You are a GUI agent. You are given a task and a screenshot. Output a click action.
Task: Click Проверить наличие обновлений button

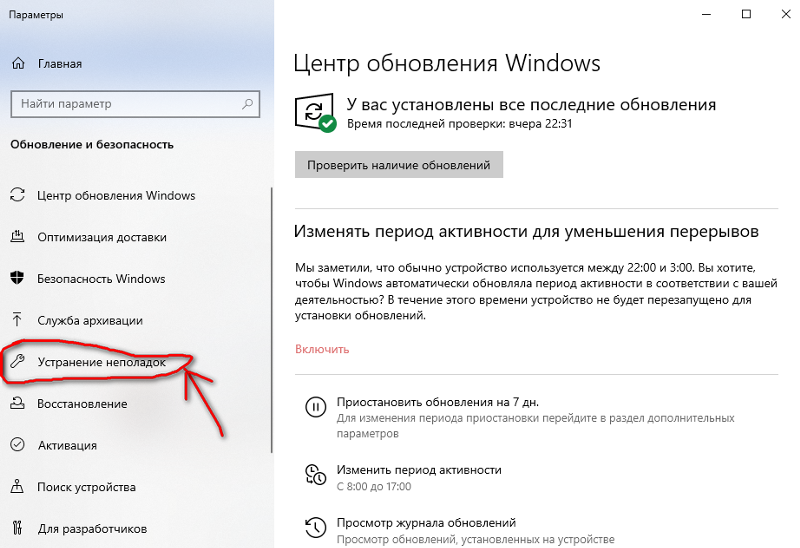coord(399,165)
